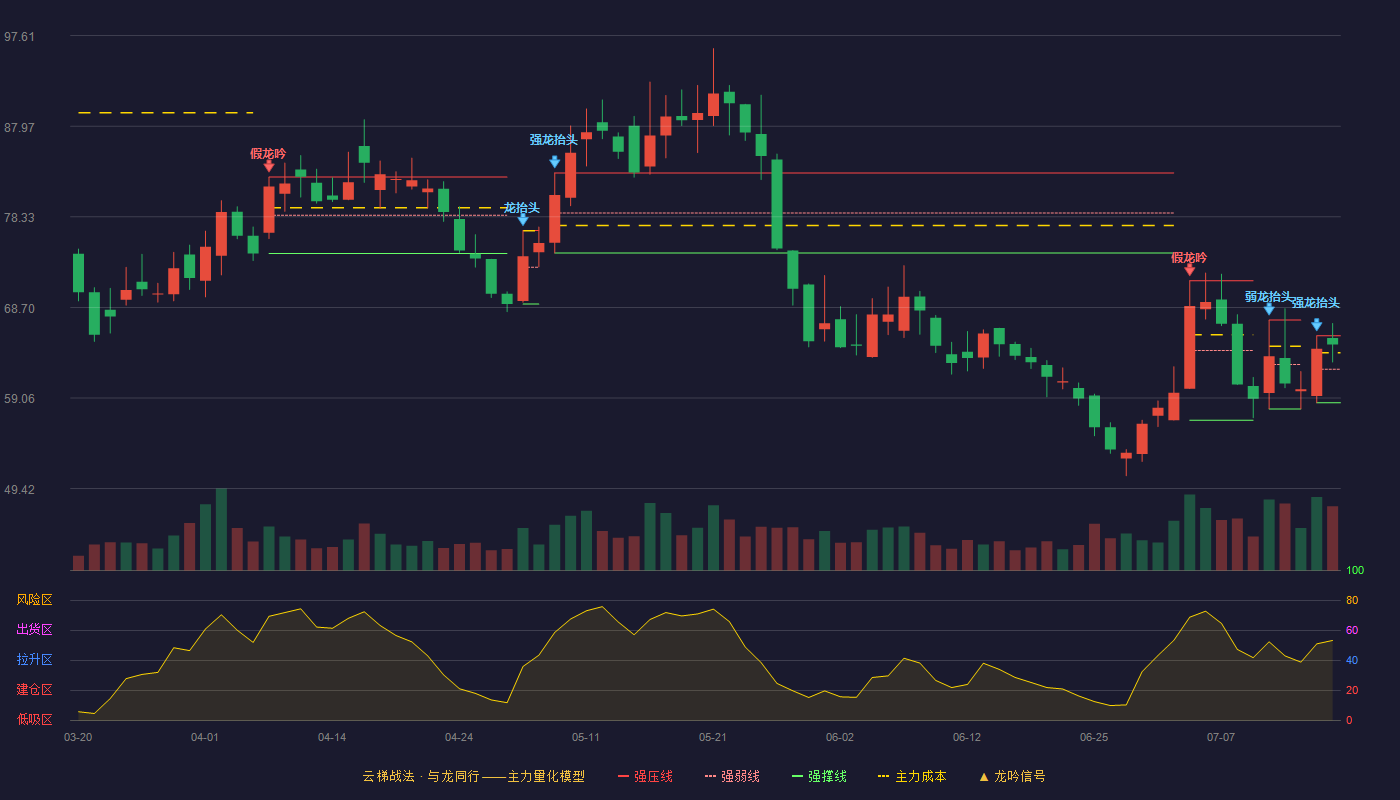Click the blue 40 indicator scale label
Image resolution: width=1400 pixels, height=800 pixels.
pos(1352,661)
